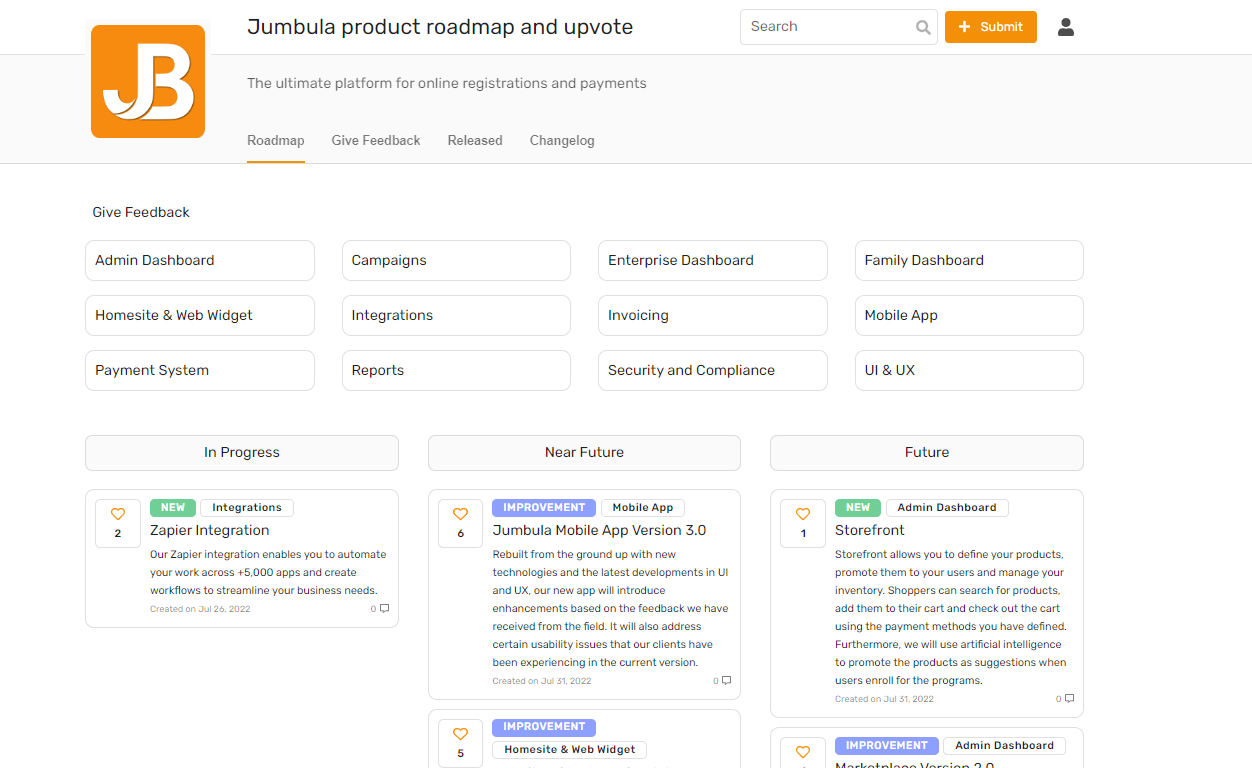1252x768 pixels.
Task: Select the Mobile App feedback board
Action: tap(969, 315)
